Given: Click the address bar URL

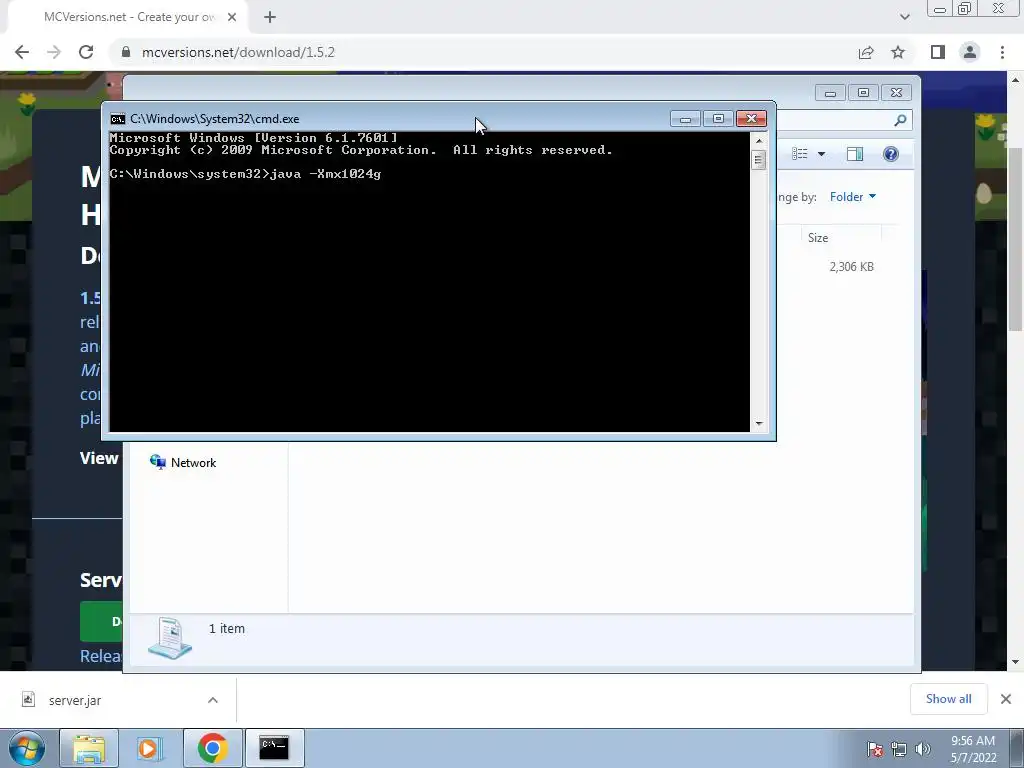Looking at the screenshot, I should tap(238, 52).
